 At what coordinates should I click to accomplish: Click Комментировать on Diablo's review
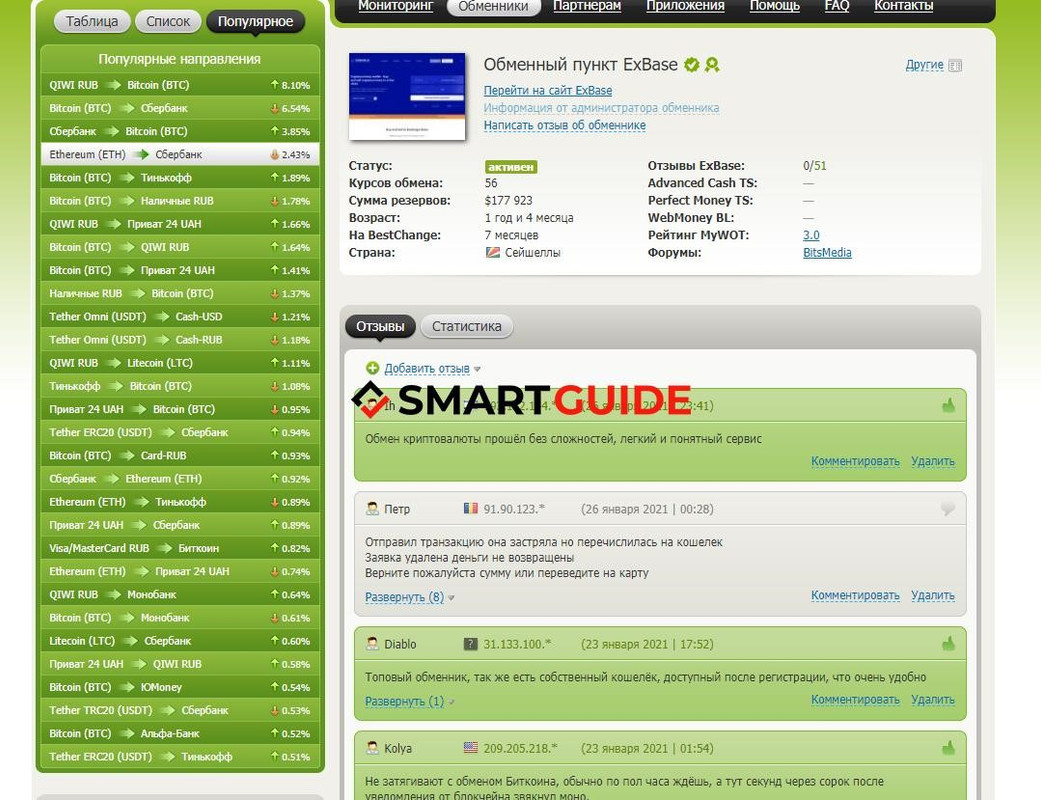(x=855, y=700)
